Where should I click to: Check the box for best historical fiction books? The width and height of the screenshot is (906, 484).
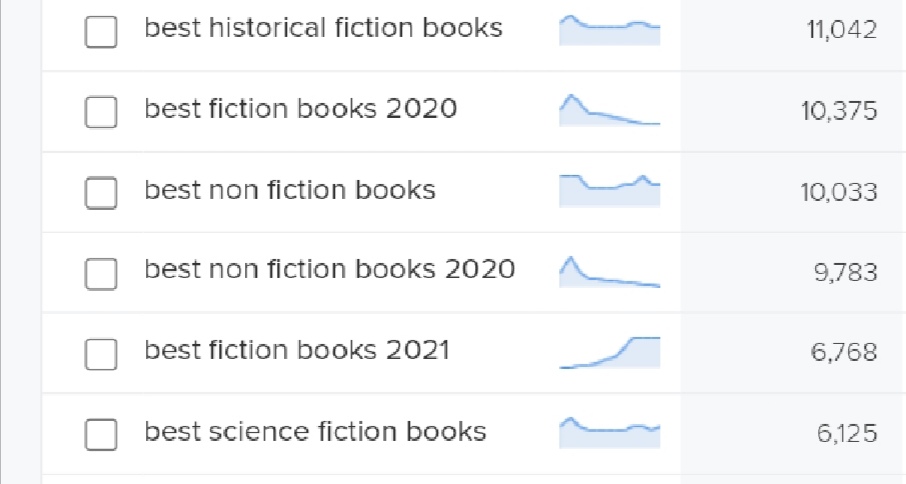coord(101,31)
